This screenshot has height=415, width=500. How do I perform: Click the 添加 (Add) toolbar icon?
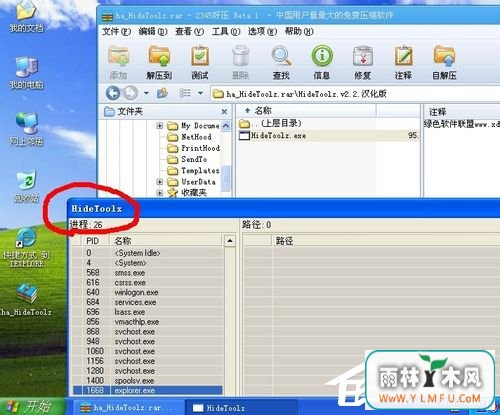tap(118, 63)
